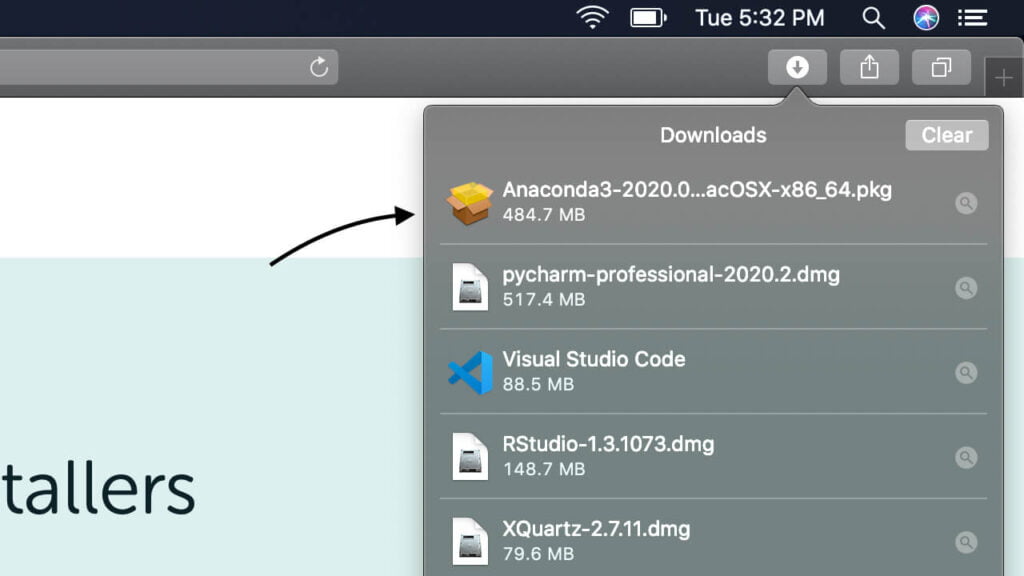
Task: Open a new tab with plus button
Action: pyautogui.click(x=1004, y=78)
